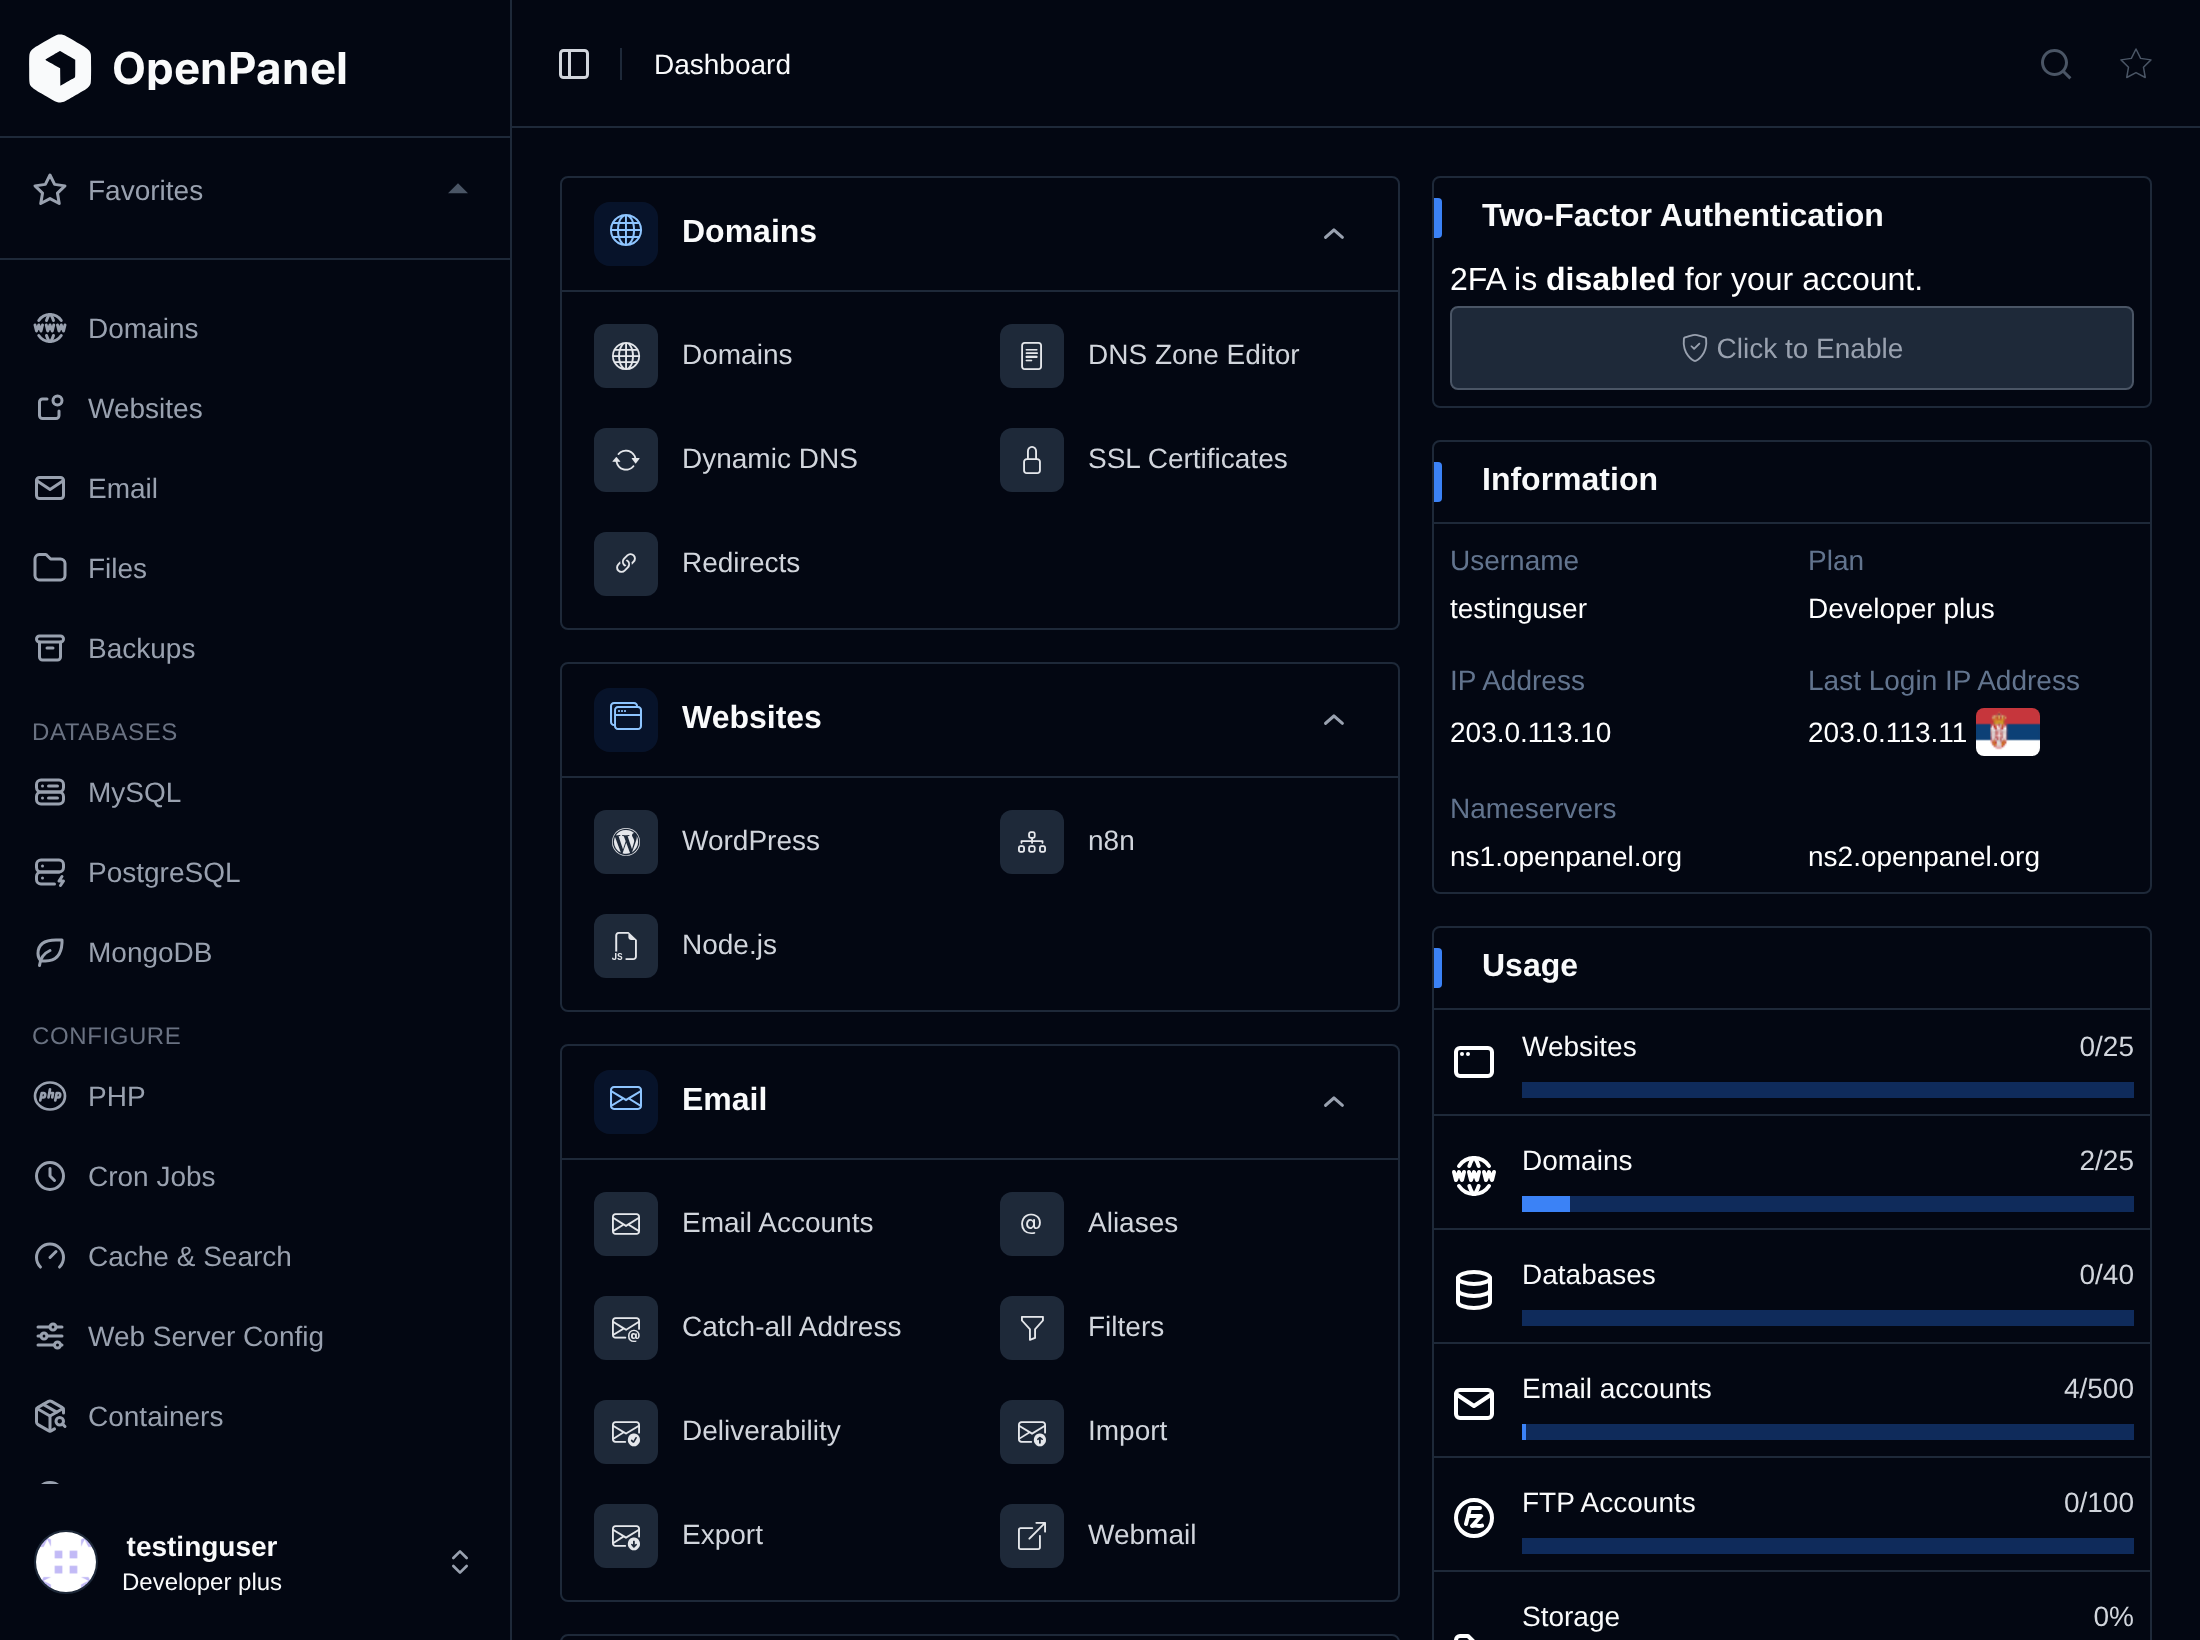This screenshot has height=1640, width=2200.
Task: Click the Dashboard breadcrumb title
Action: (722, 65)
